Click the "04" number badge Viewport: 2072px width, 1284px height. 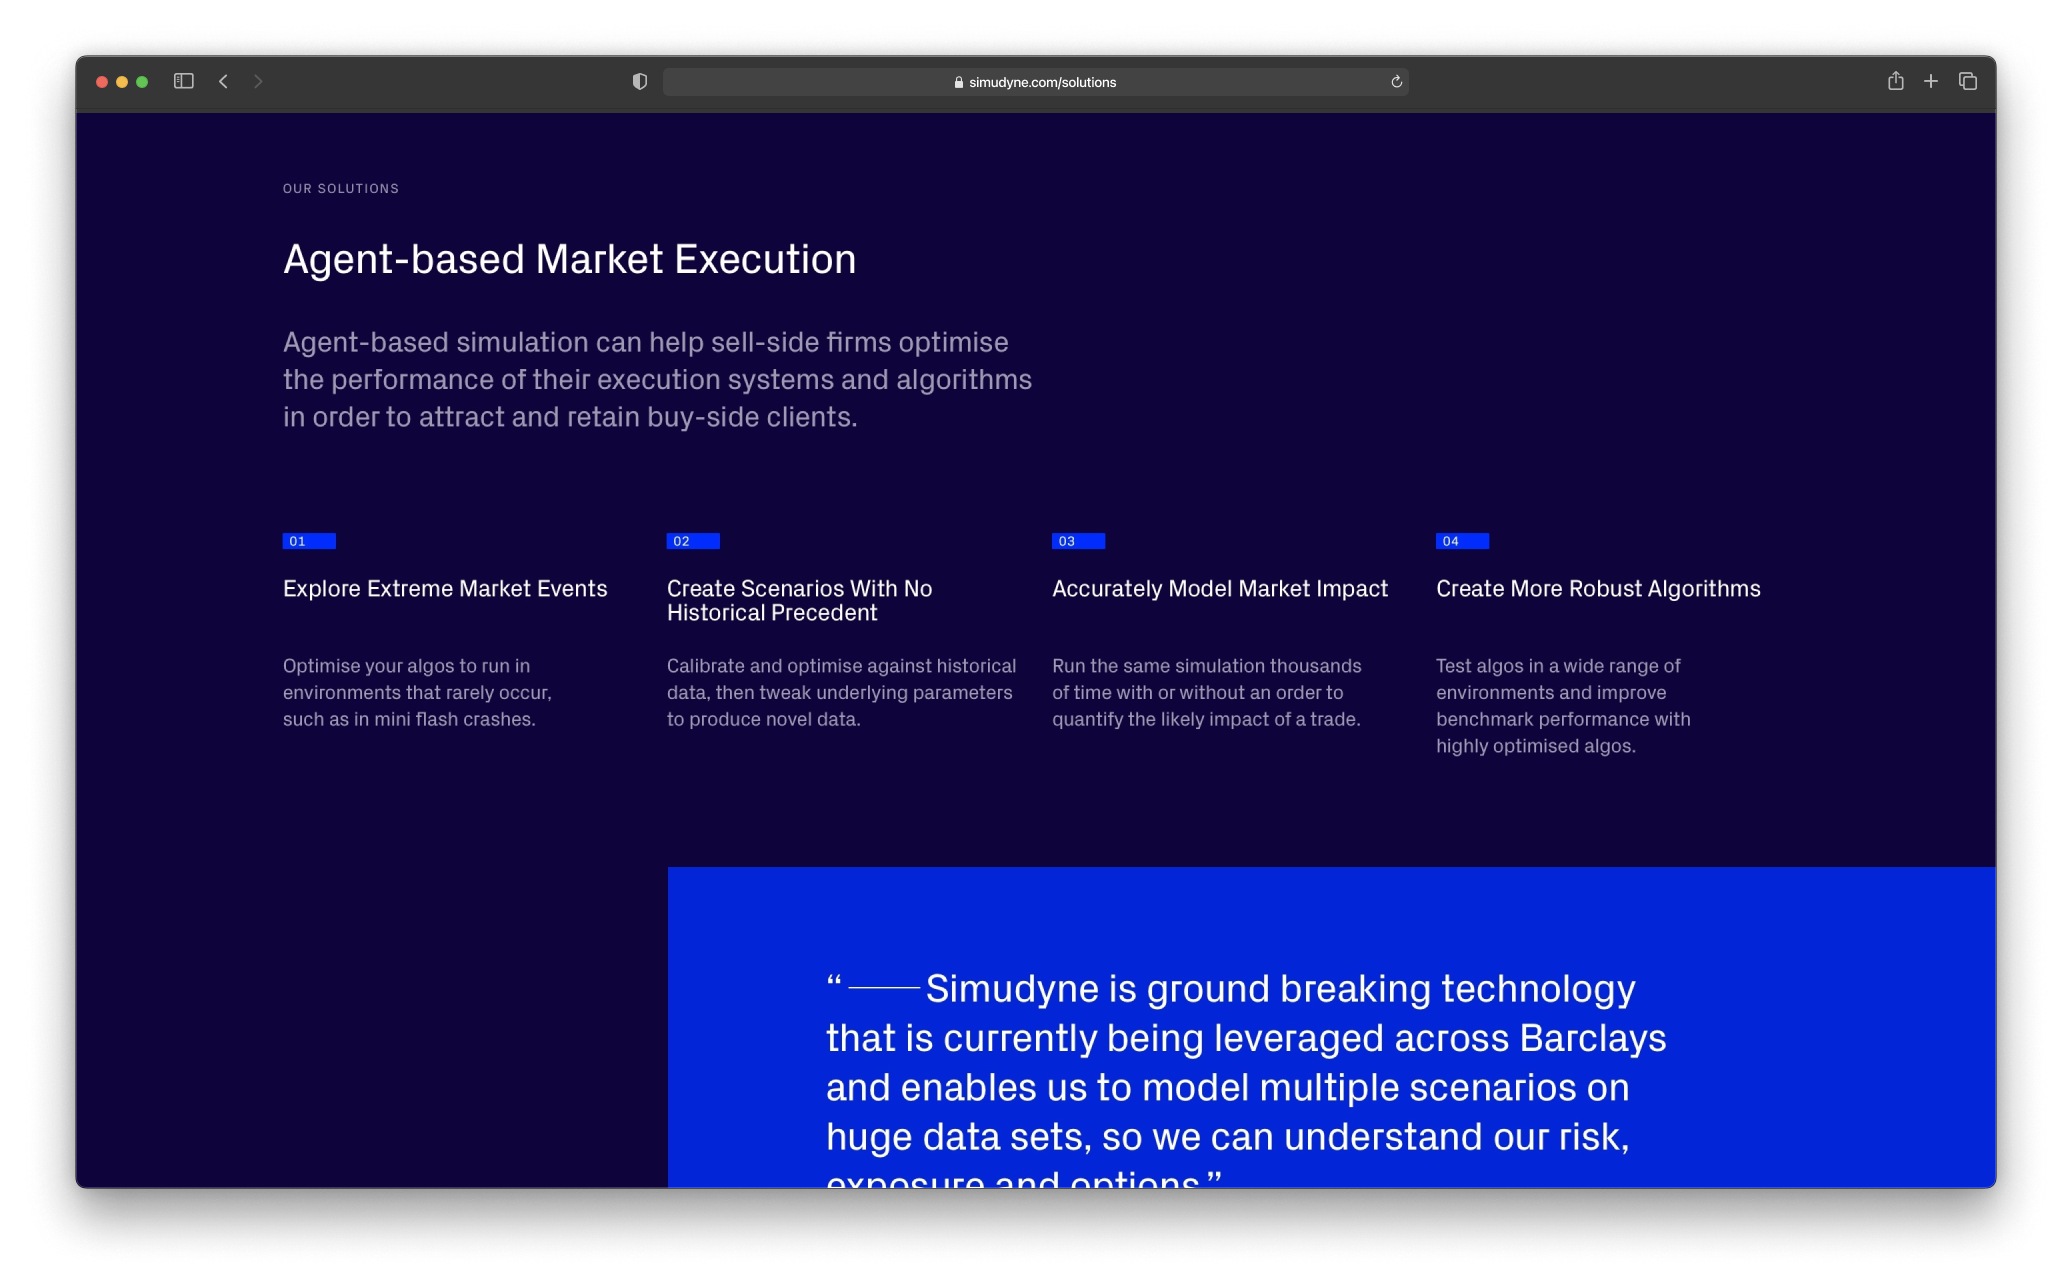(1462, 541)
